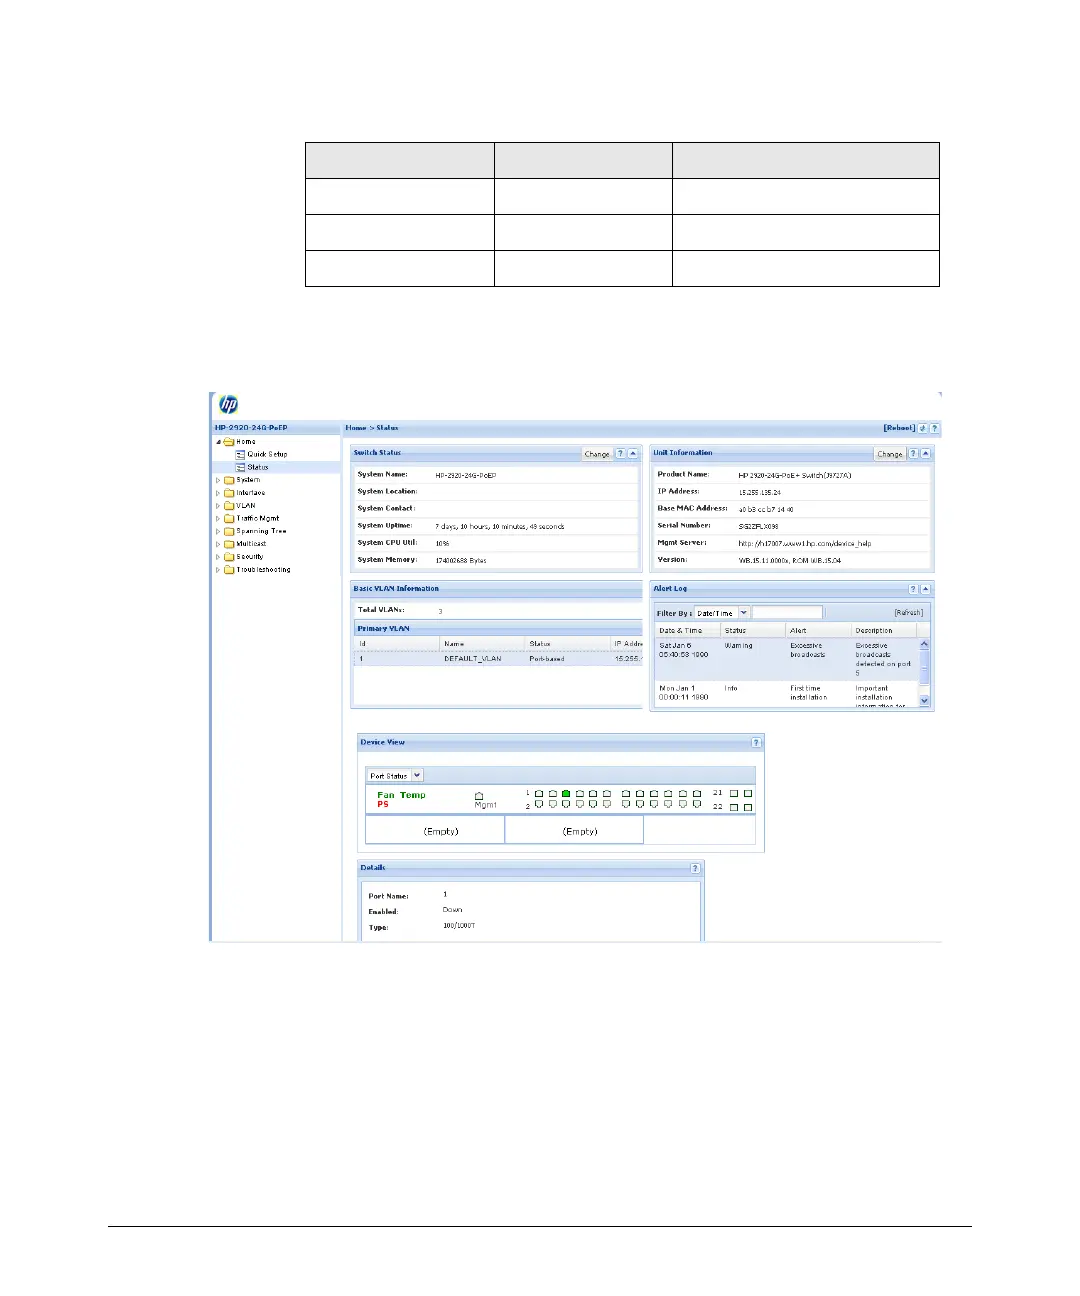Open help for Unit Information panel
Screen dimensions: 1080x1296
tap(913, 454)
